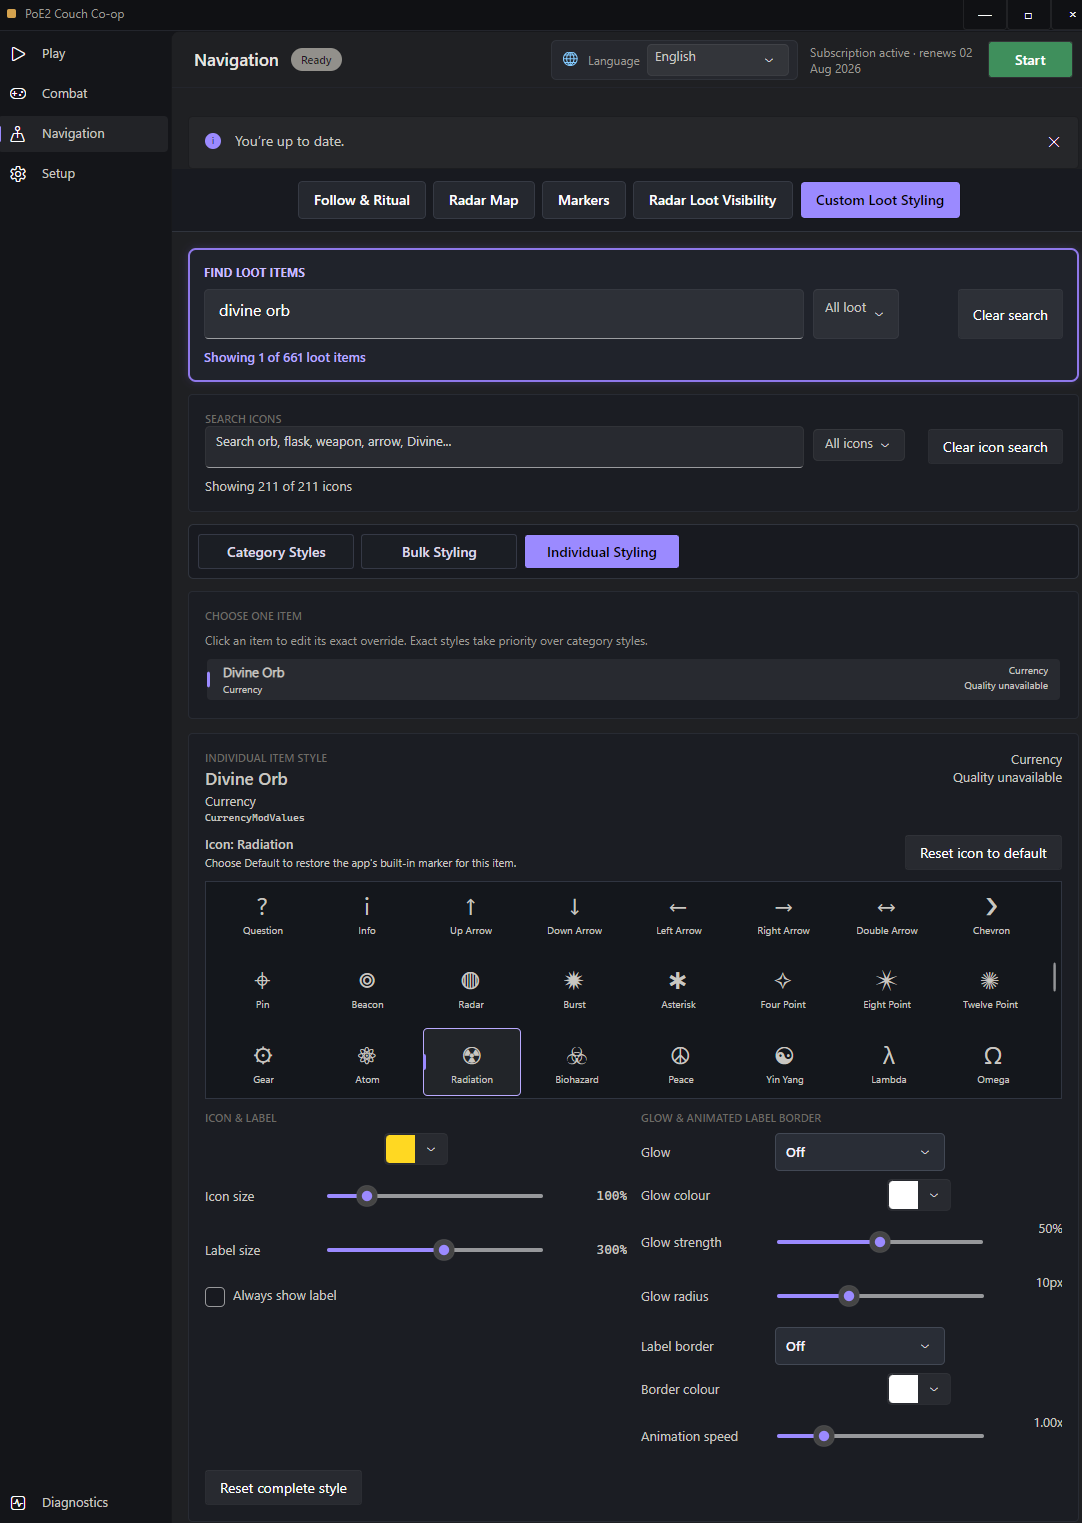Open the All loot filter dropdown
Image resolution: width=1082 pixels, height=1523 pixels.
(855, 313)
